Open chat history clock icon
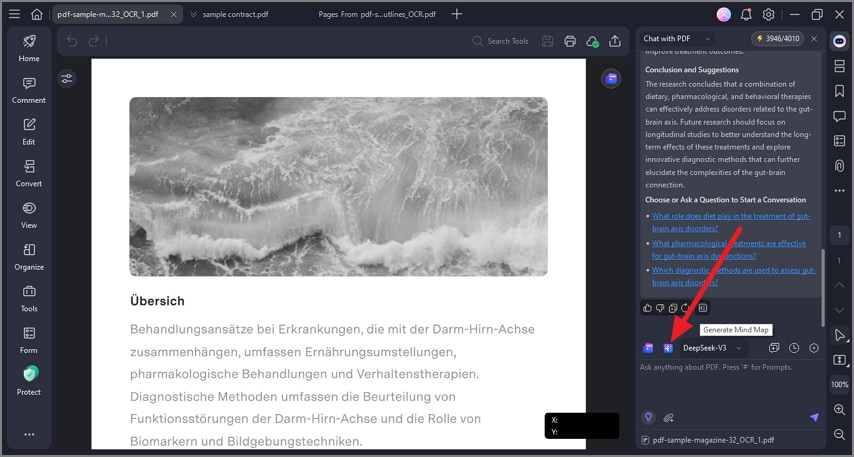The height and width of the screenshot is (457, 854). coord(794,348)
